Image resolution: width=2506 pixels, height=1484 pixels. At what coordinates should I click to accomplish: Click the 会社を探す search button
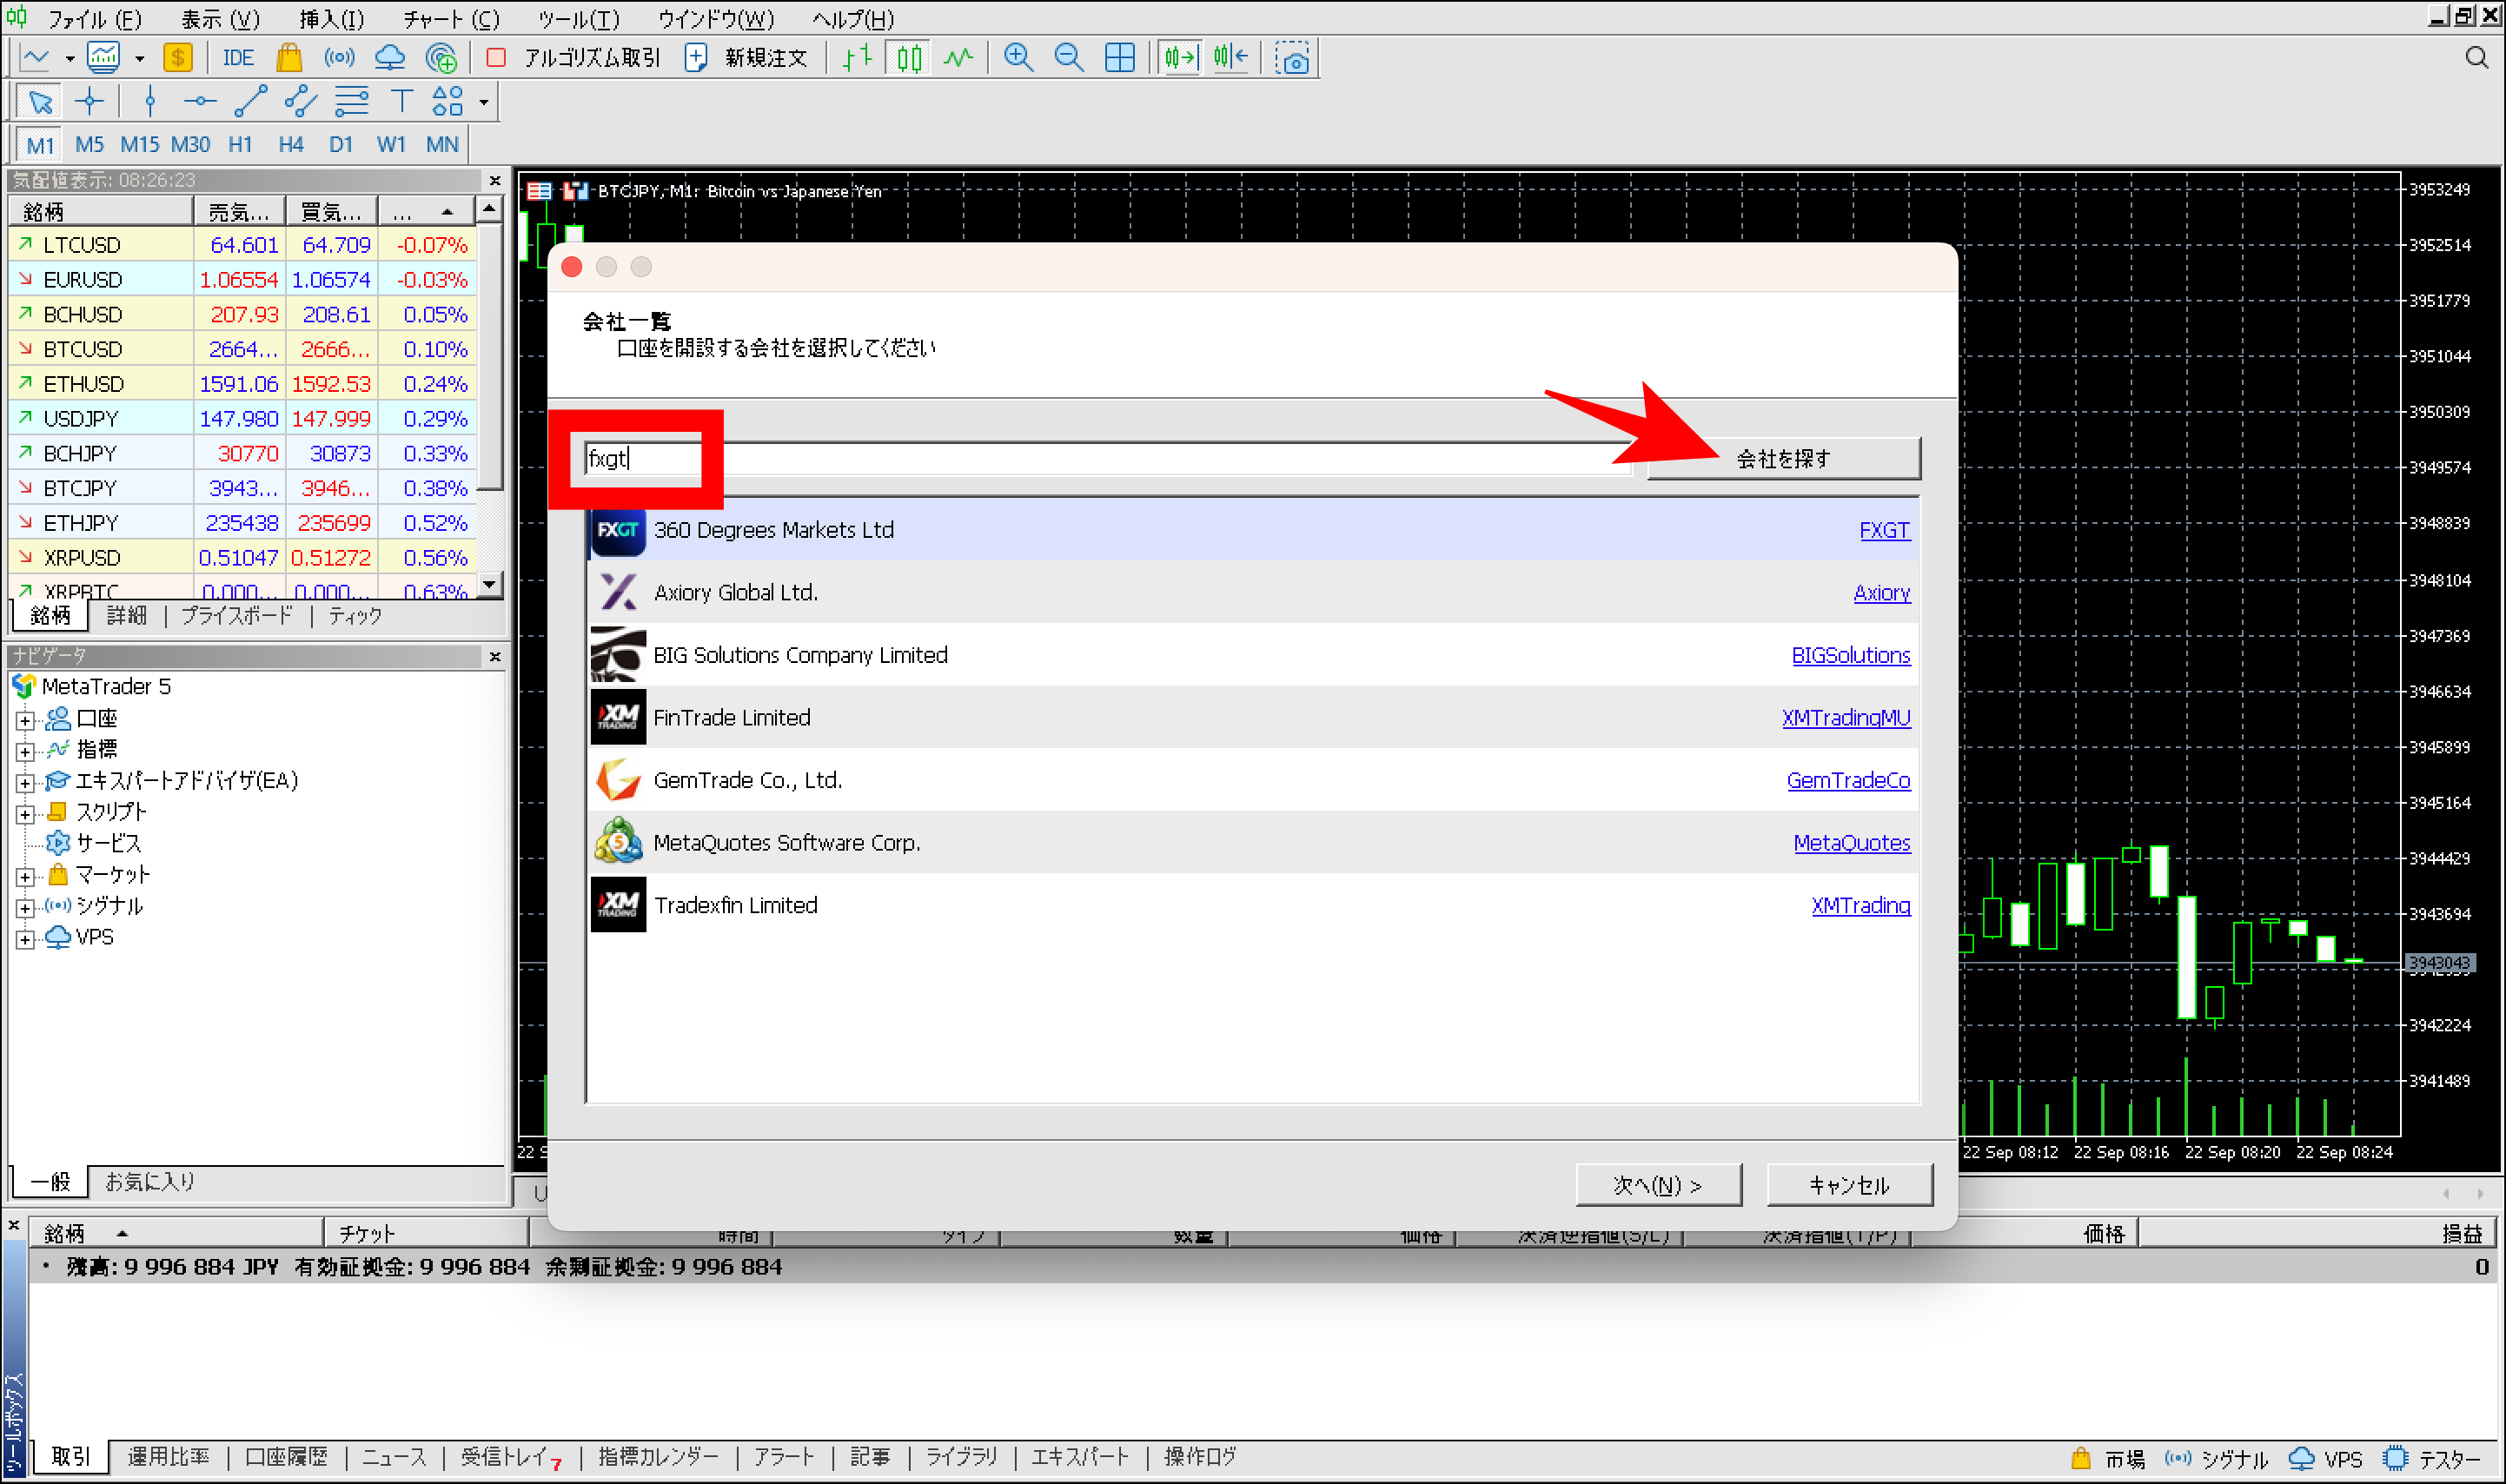coord(1783,458)
